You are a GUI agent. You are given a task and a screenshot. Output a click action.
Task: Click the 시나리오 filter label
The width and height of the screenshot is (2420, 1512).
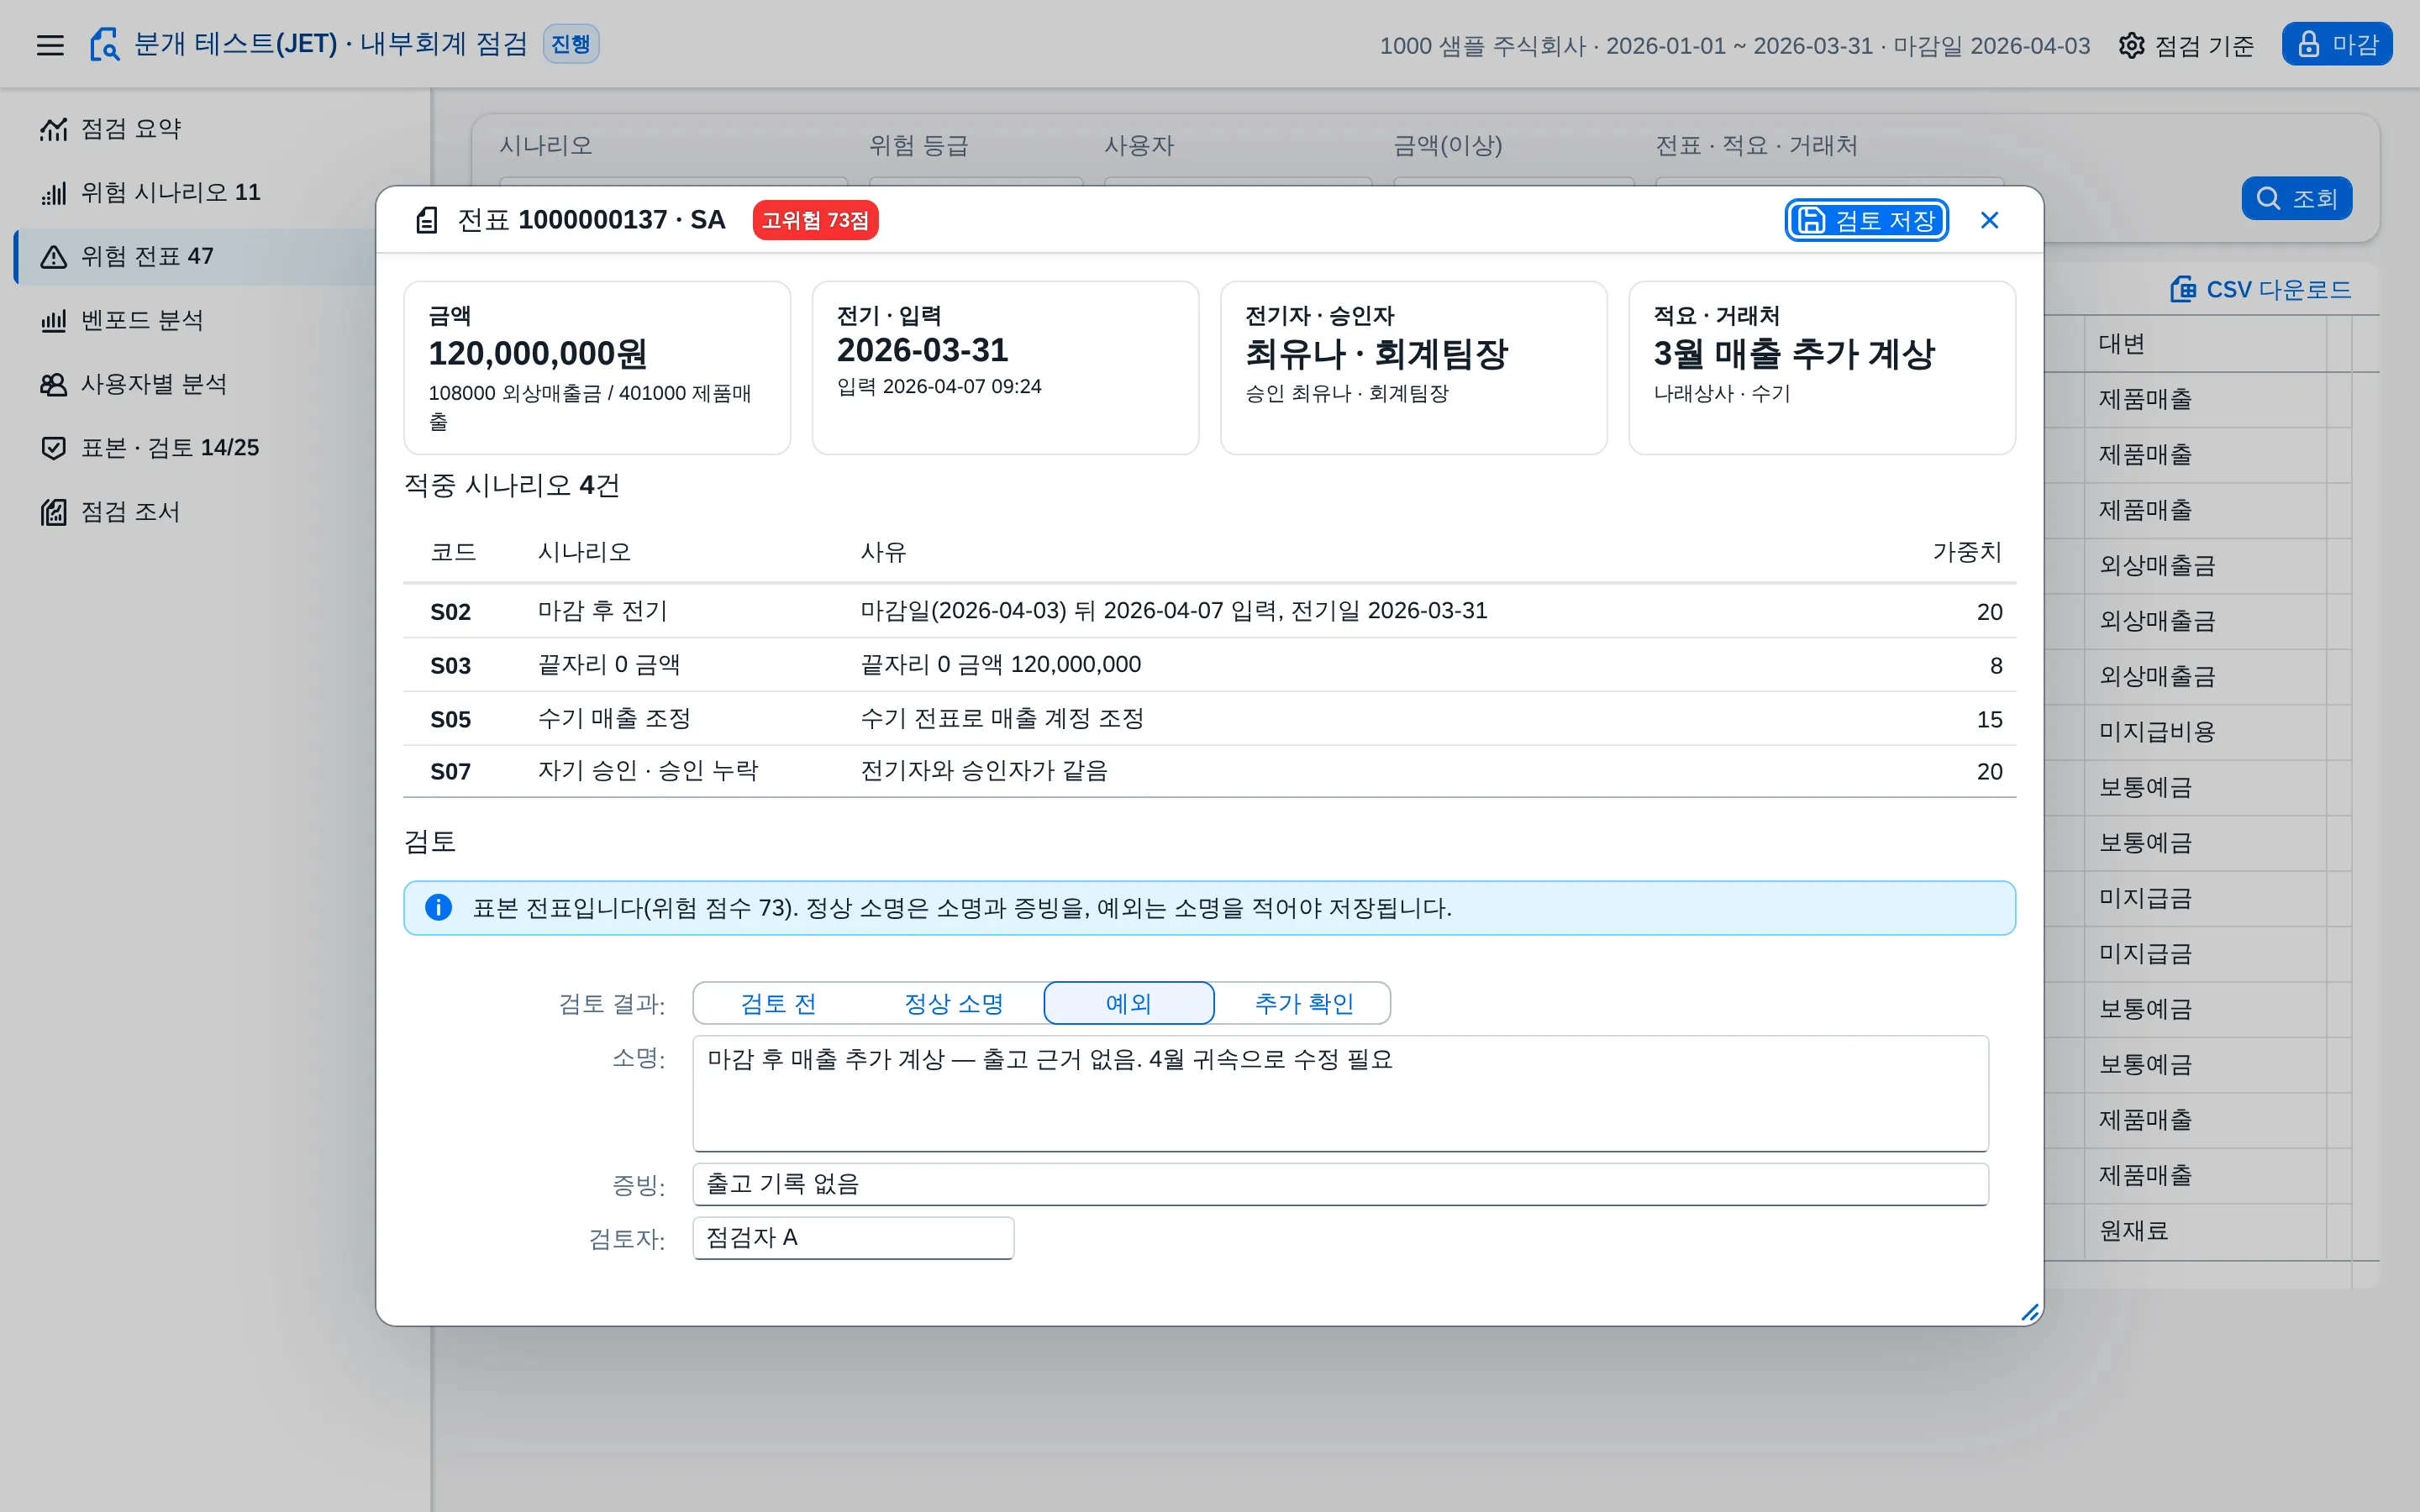546,146
